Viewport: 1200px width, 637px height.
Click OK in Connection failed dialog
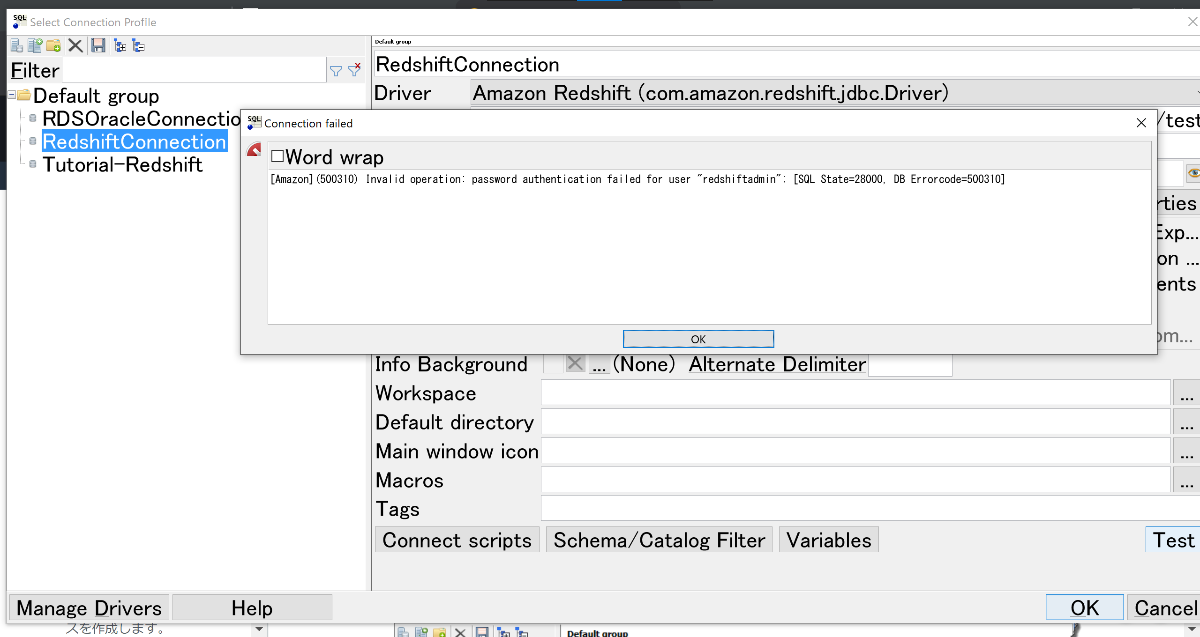click(698, 339)
